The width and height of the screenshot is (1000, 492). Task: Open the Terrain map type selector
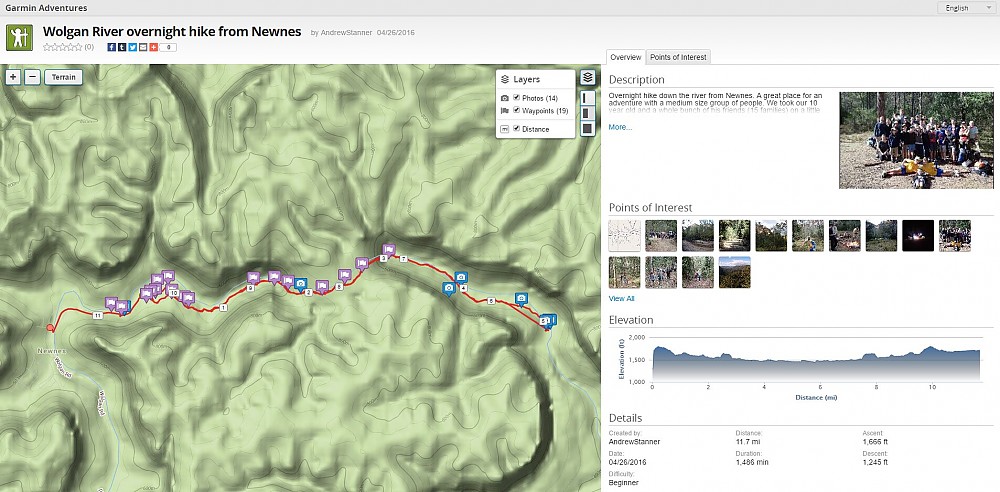click(63, 77)
